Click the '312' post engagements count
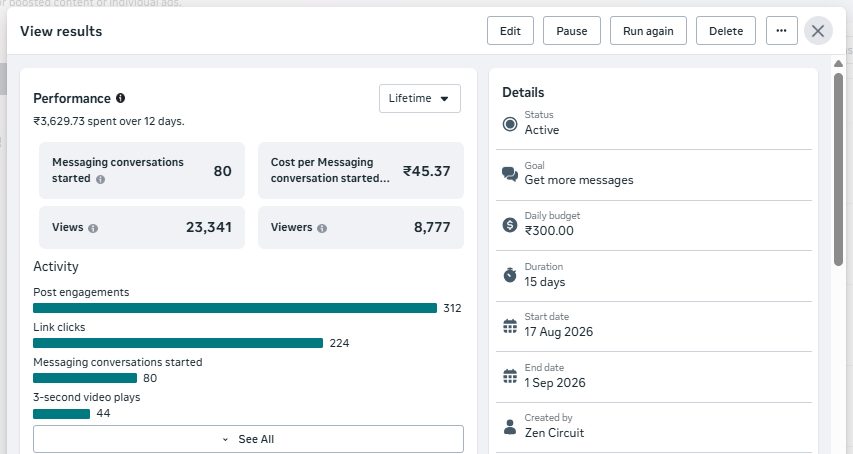Viewport: 853px width, 454px height. click(452, 308)
